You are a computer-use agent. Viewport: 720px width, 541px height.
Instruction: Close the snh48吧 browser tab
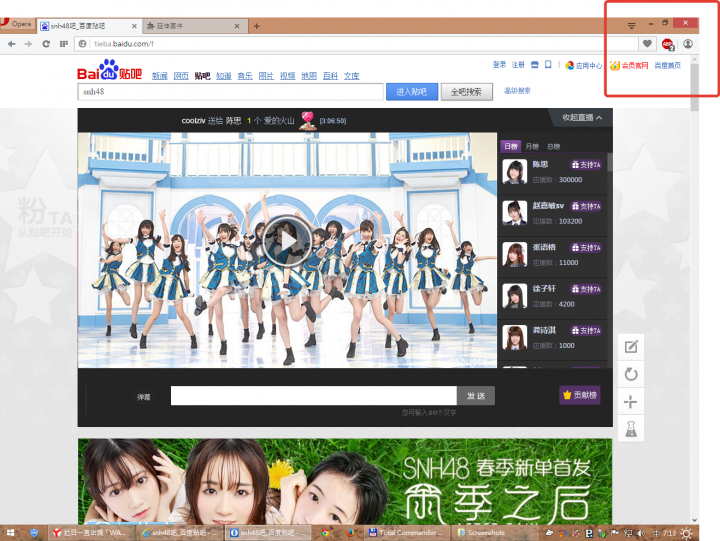pos(134,26)
